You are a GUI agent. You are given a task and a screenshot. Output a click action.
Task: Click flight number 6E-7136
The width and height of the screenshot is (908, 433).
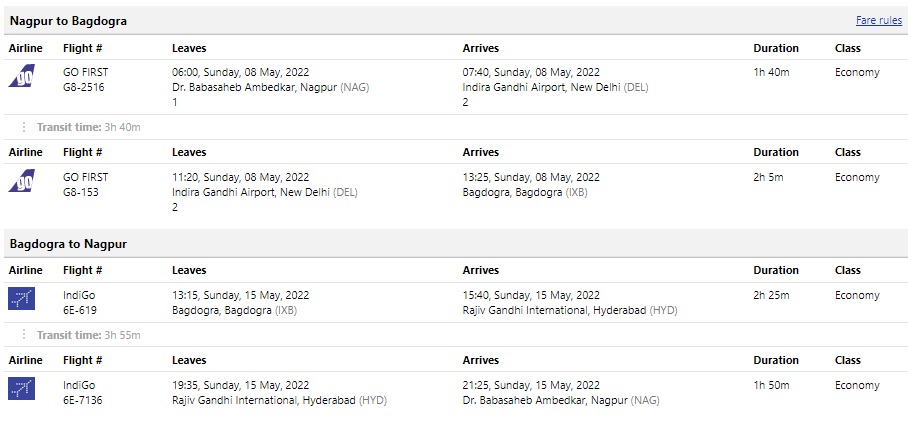tap(84, 400)
